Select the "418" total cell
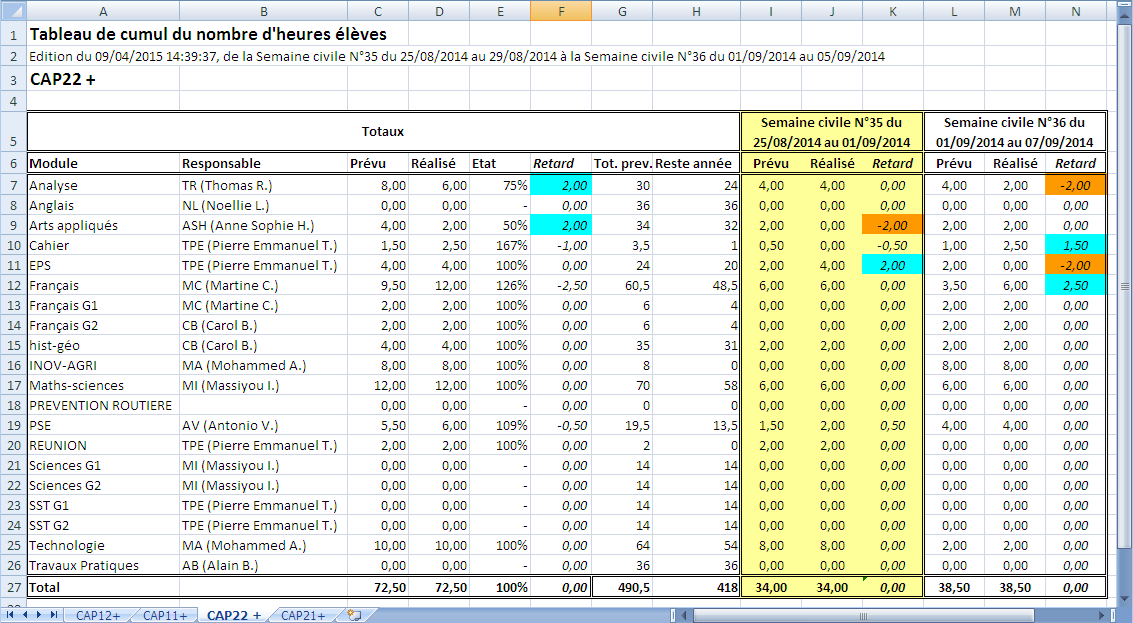 click(696, 588)
